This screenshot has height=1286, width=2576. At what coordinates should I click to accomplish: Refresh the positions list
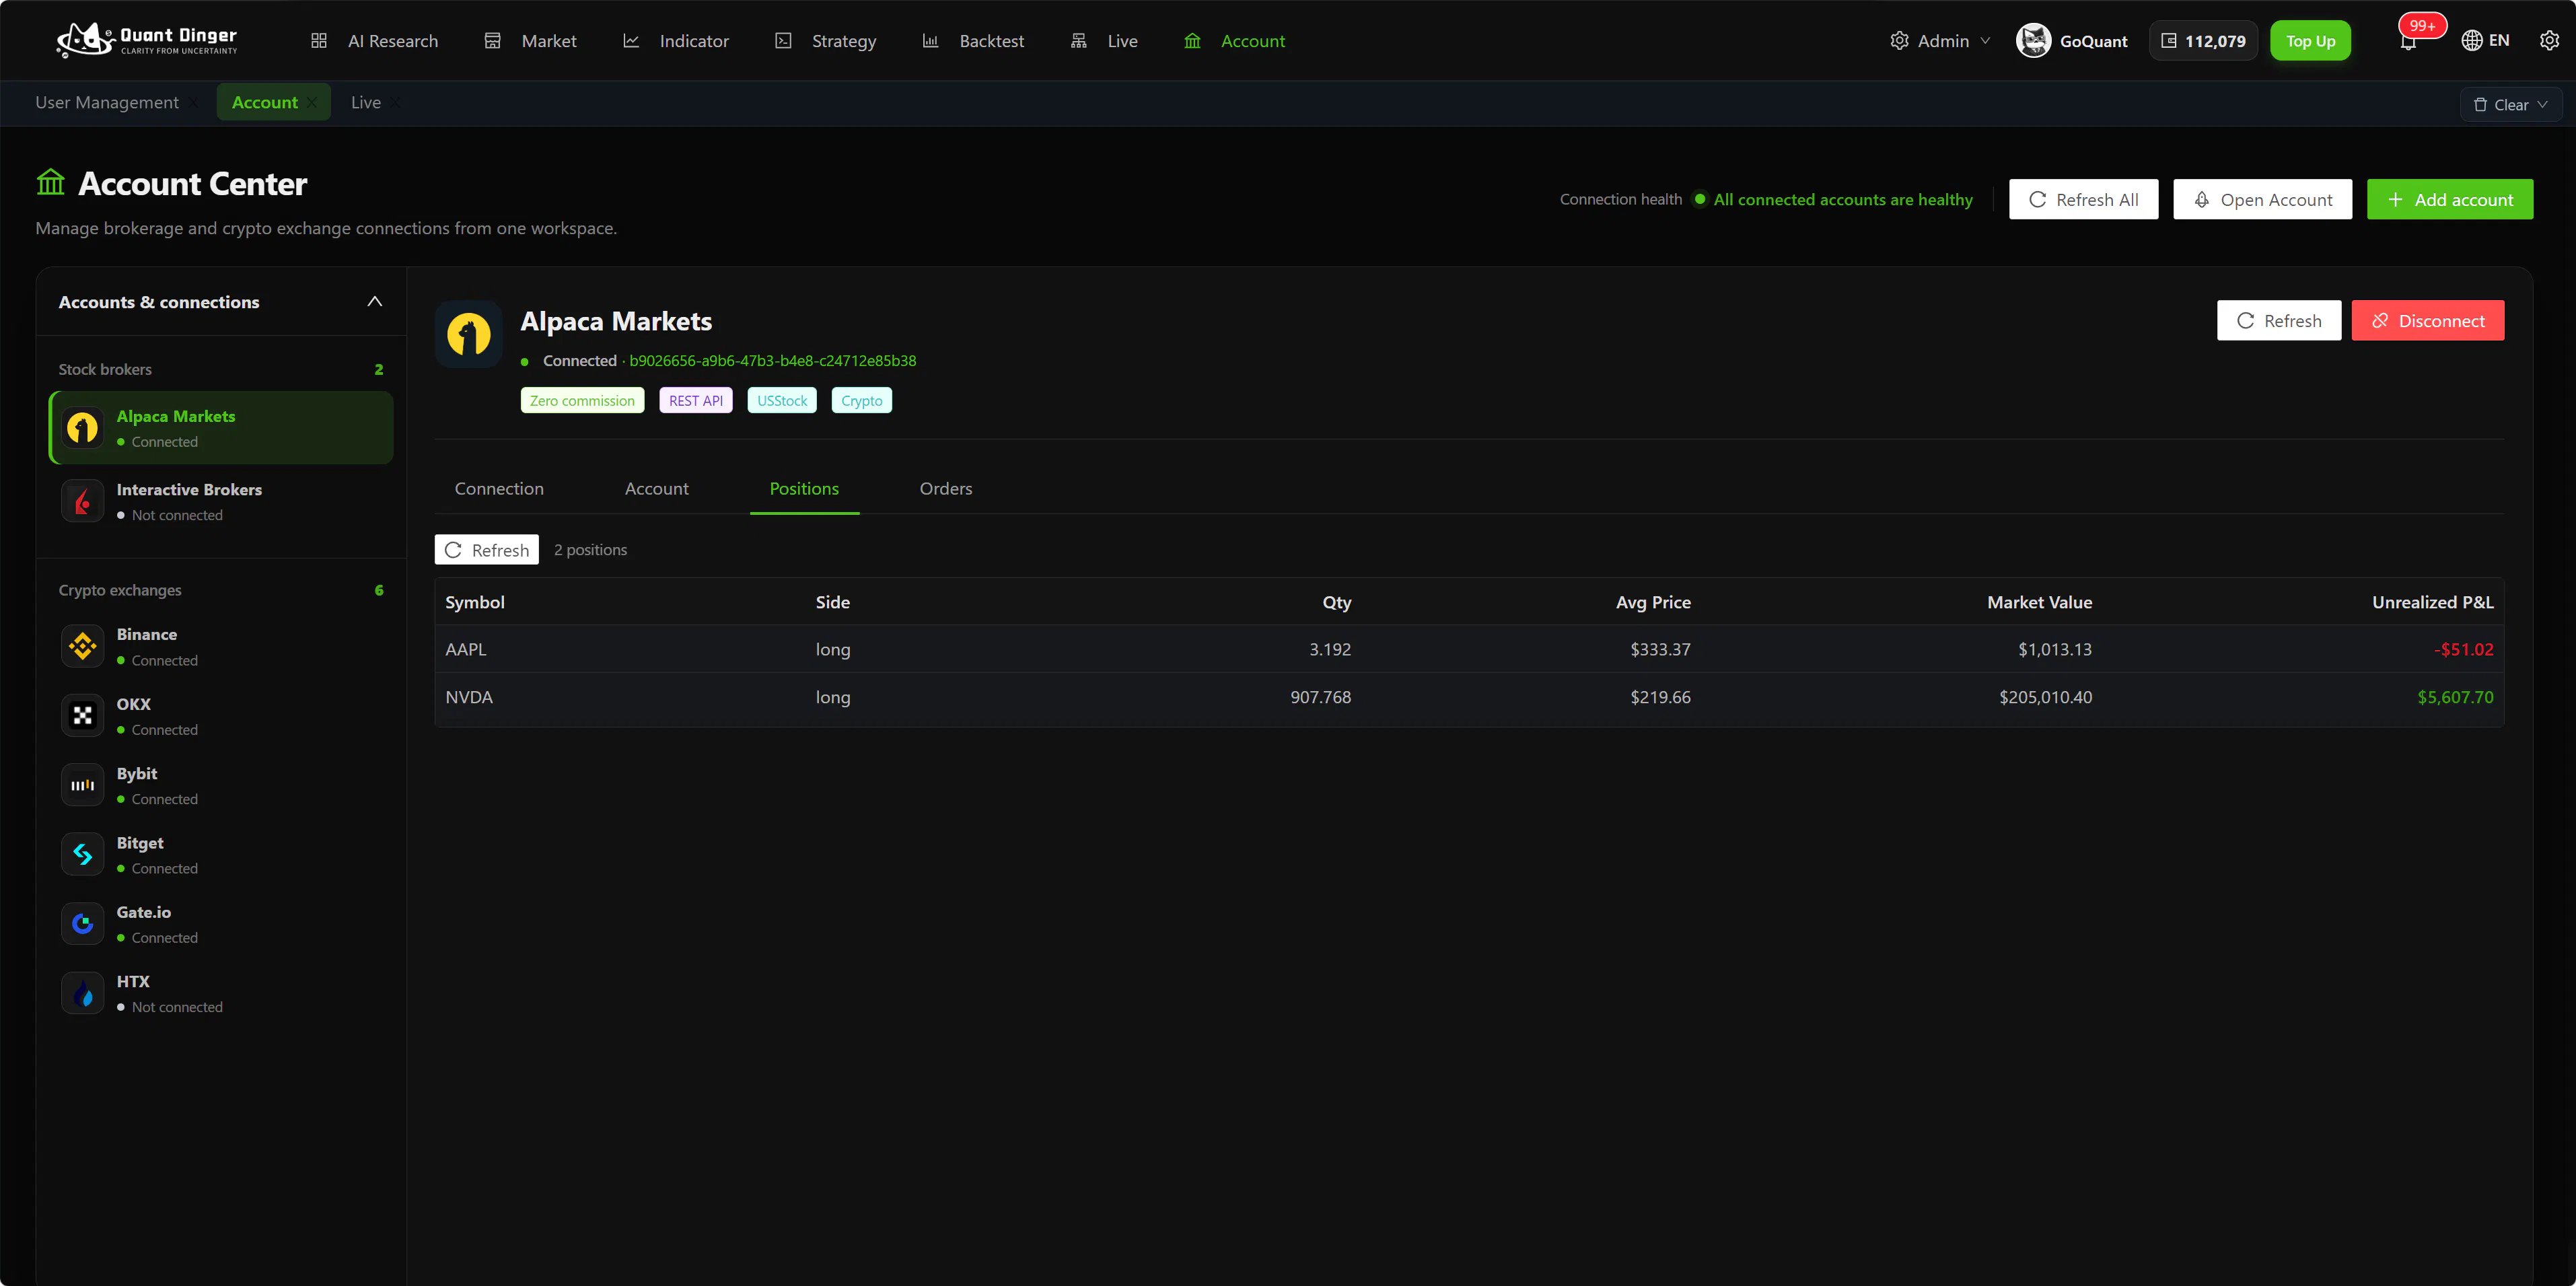click(486, 550)
